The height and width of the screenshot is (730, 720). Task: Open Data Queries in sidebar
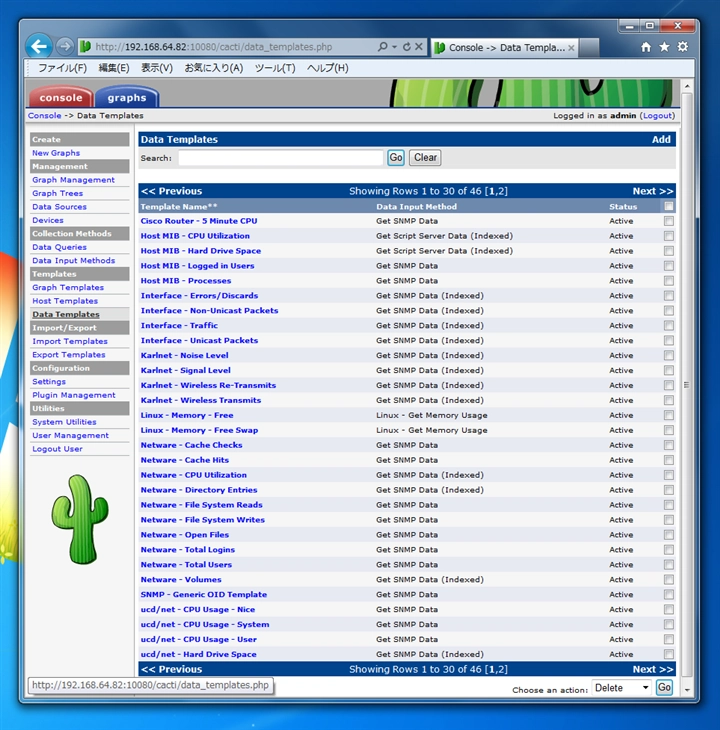59,247
